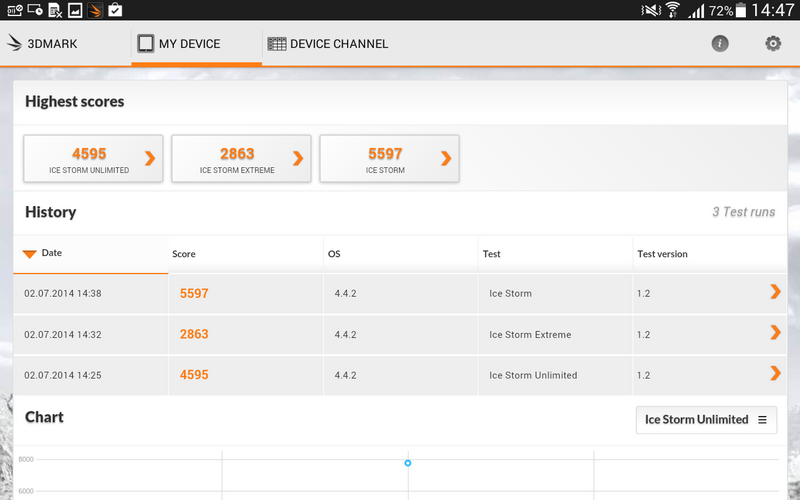Open details arrow for 14:25 Ice Storm Unlimited run

coord(776,373)
